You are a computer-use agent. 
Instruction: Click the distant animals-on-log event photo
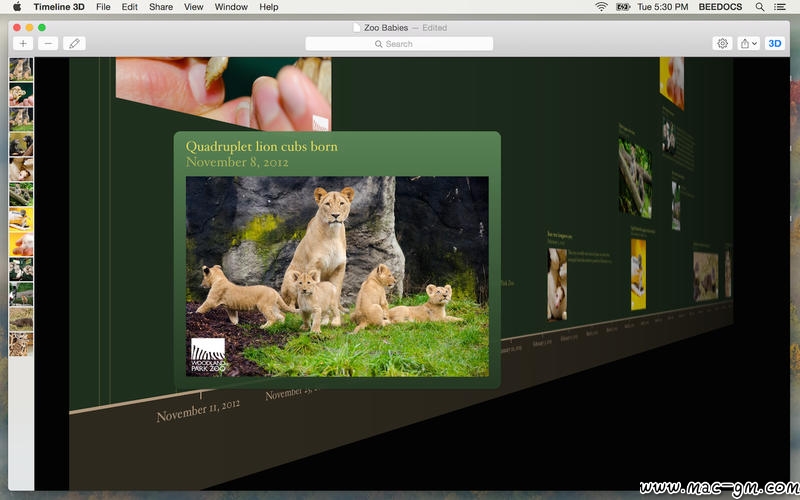(x=635, y=179)
